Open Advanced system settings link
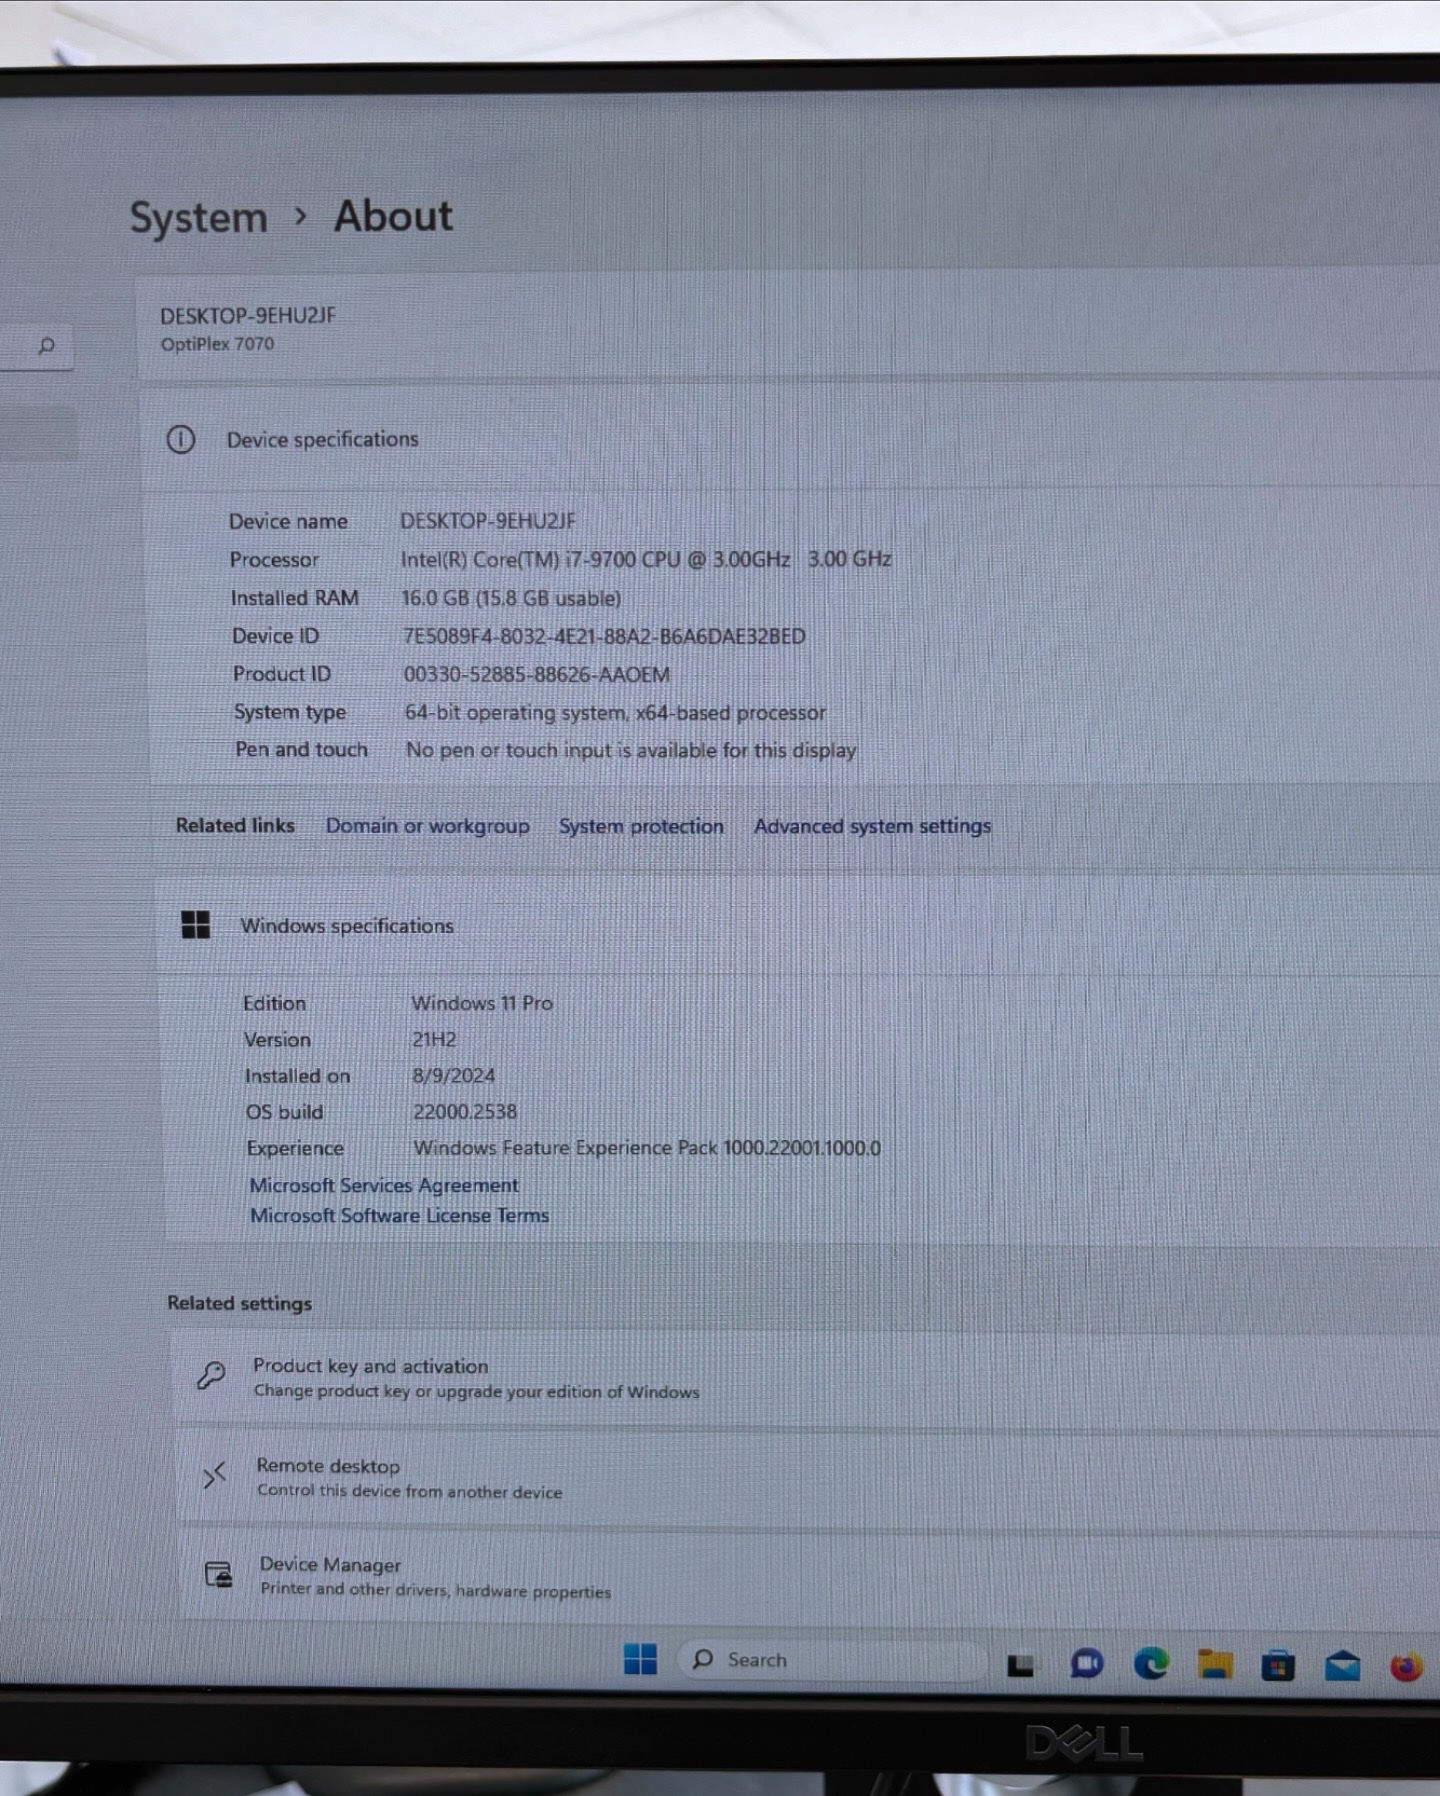This screenshot has width=1440, height=1796. [872, 826]
